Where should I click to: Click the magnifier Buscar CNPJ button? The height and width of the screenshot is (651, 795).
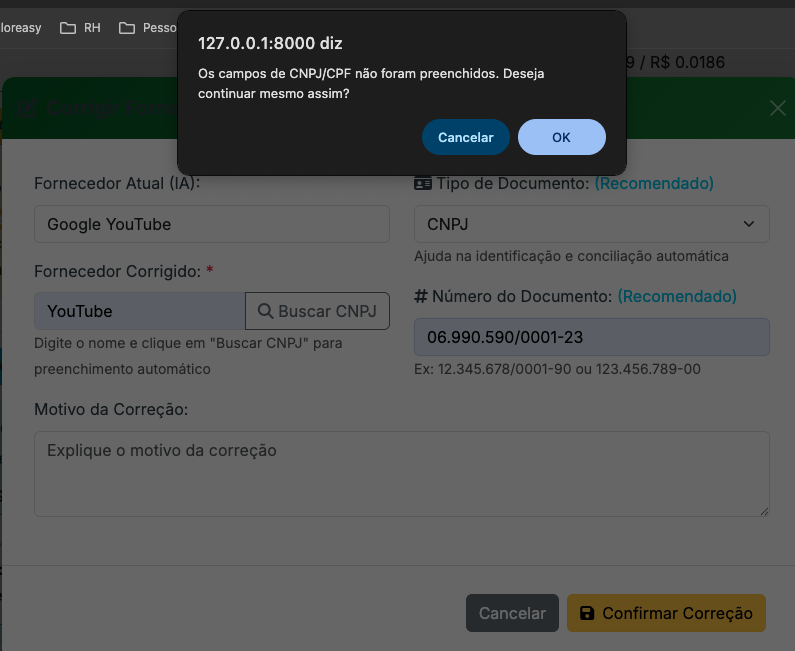tap(317, 311)
